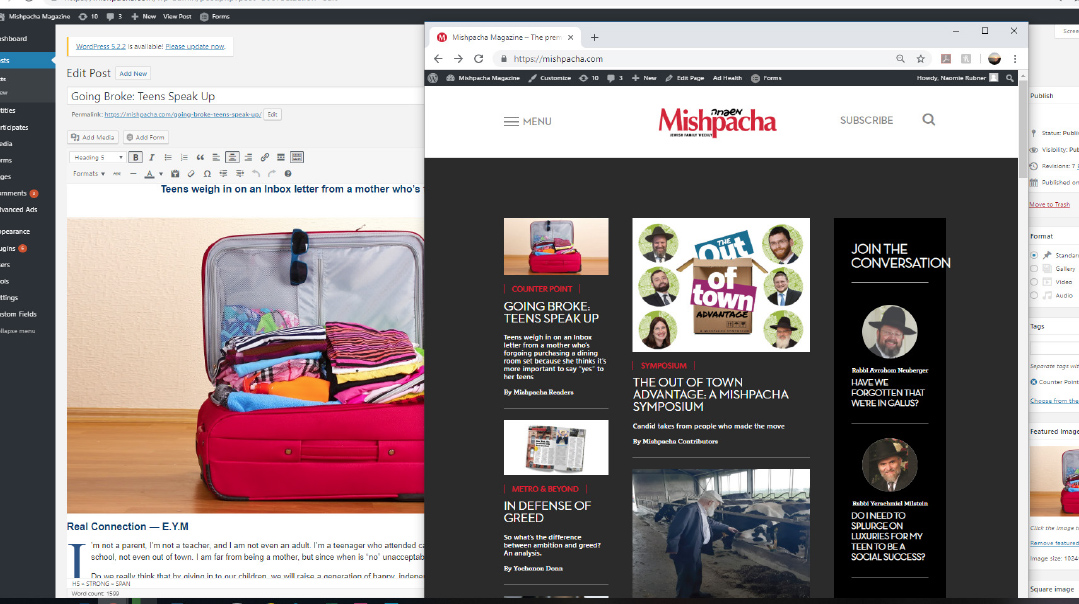
Task: Clear formatting with eraser icon
Action: [191, 174]
